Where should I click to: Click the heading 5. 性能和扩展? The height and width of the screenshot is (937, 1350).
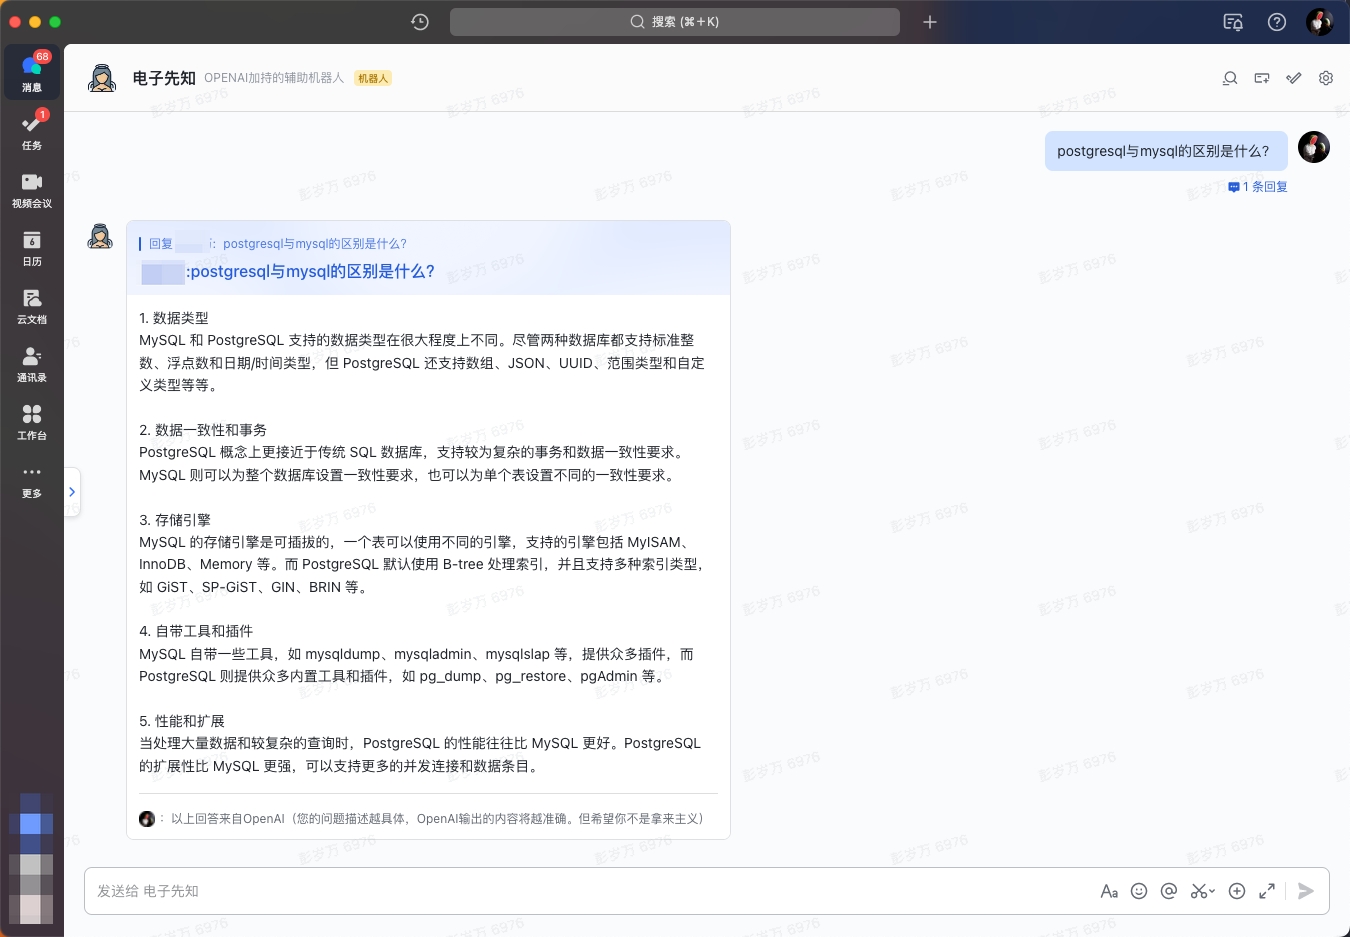(x=182, y=721)
